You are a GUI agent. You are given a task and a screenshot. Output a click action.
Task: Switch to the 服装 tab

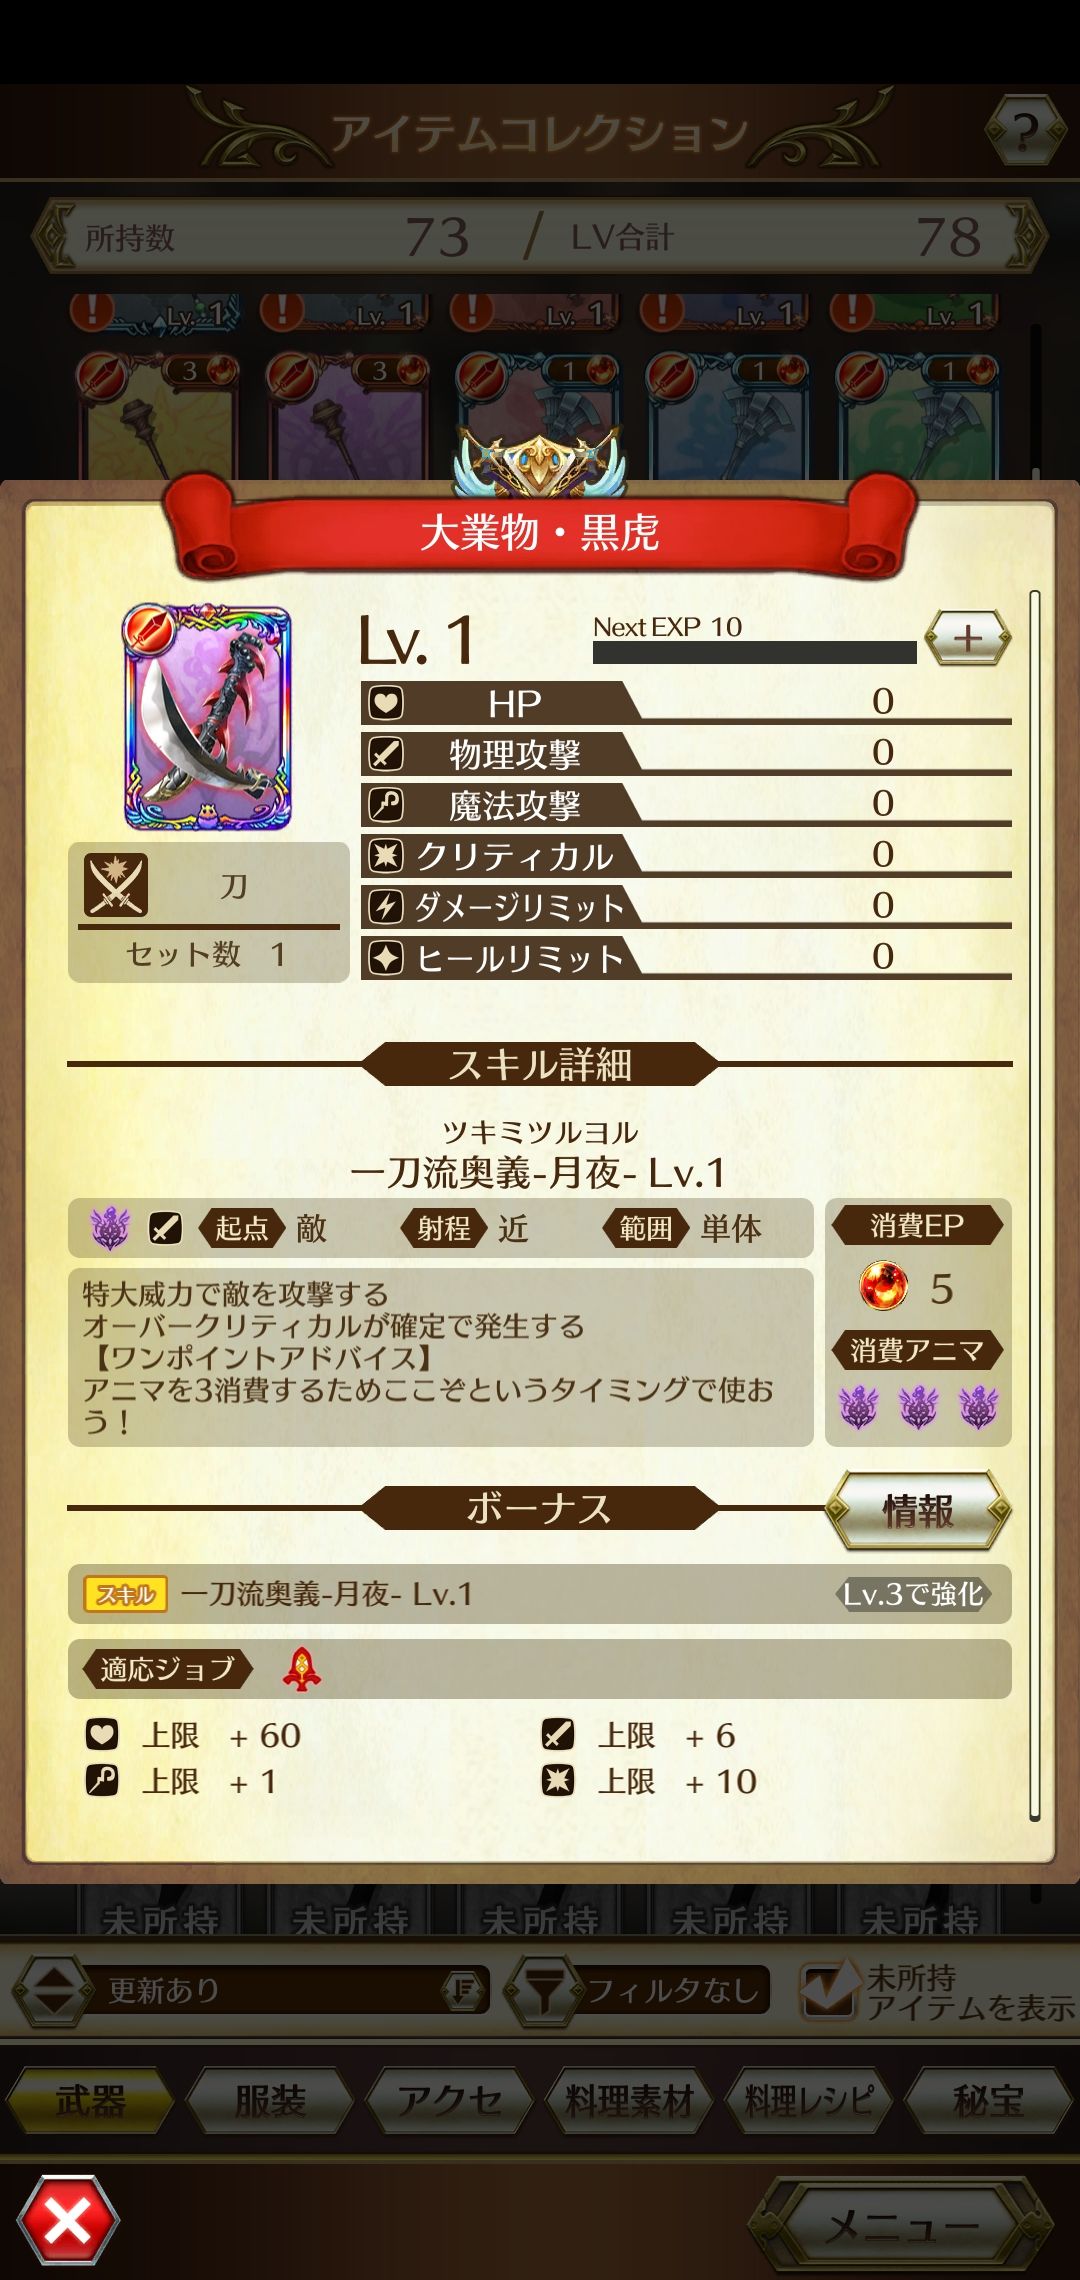270,2101
